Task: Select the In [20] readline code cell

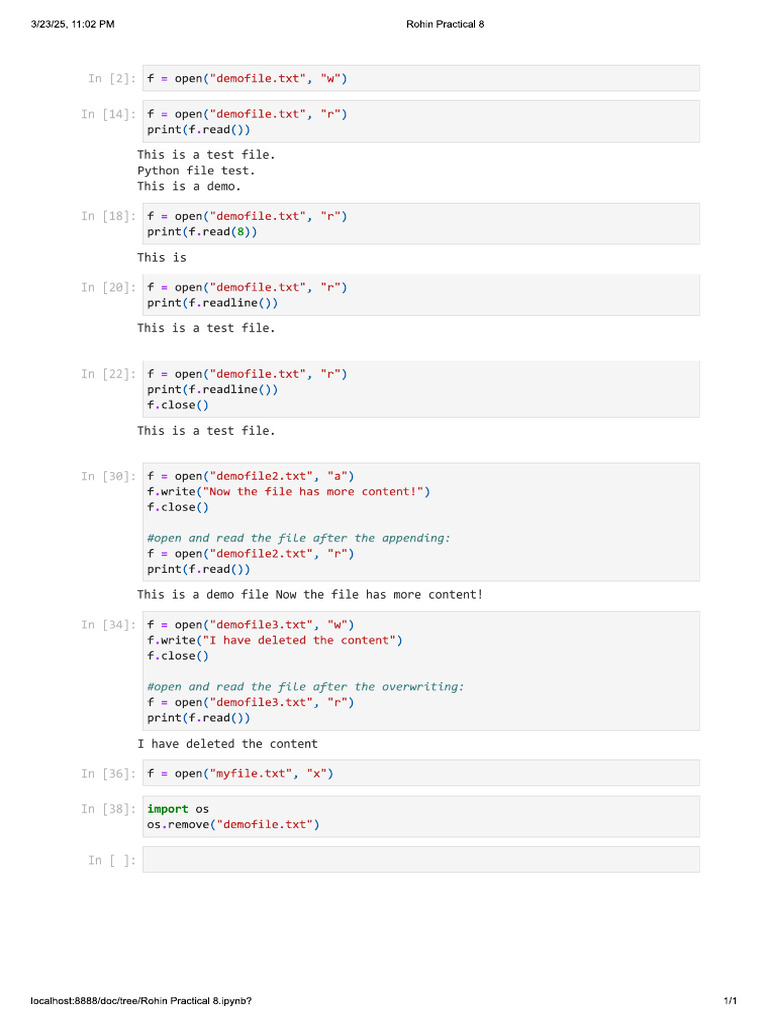Action: click(x=421, y=295)
